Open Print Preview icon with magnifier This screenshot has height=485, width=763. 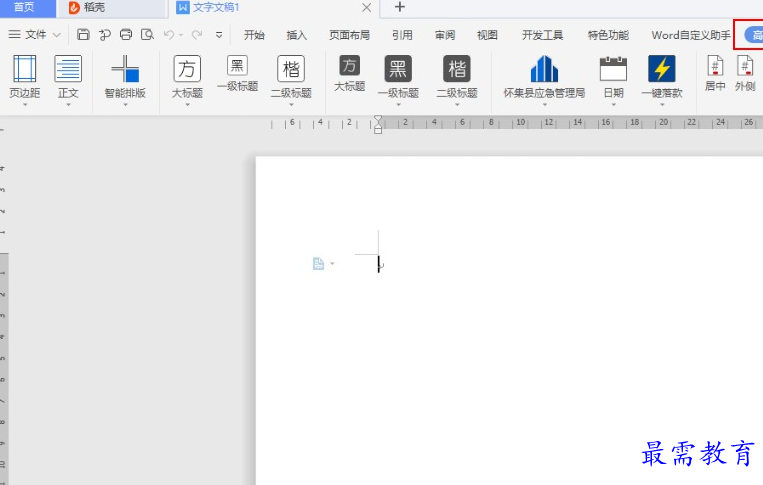tap(147, 35)
